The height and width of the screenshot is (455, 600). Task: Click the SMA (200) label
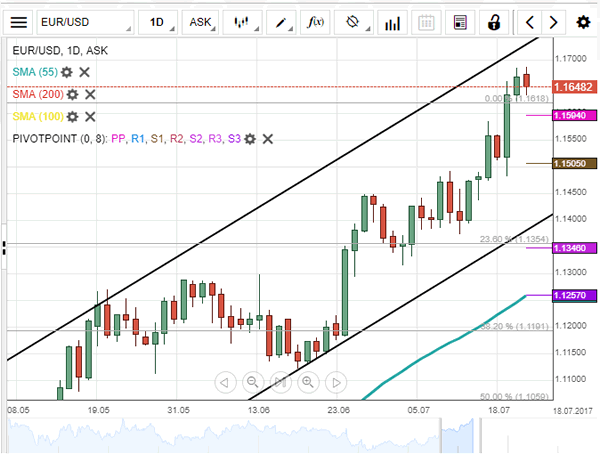coord(38,94)
